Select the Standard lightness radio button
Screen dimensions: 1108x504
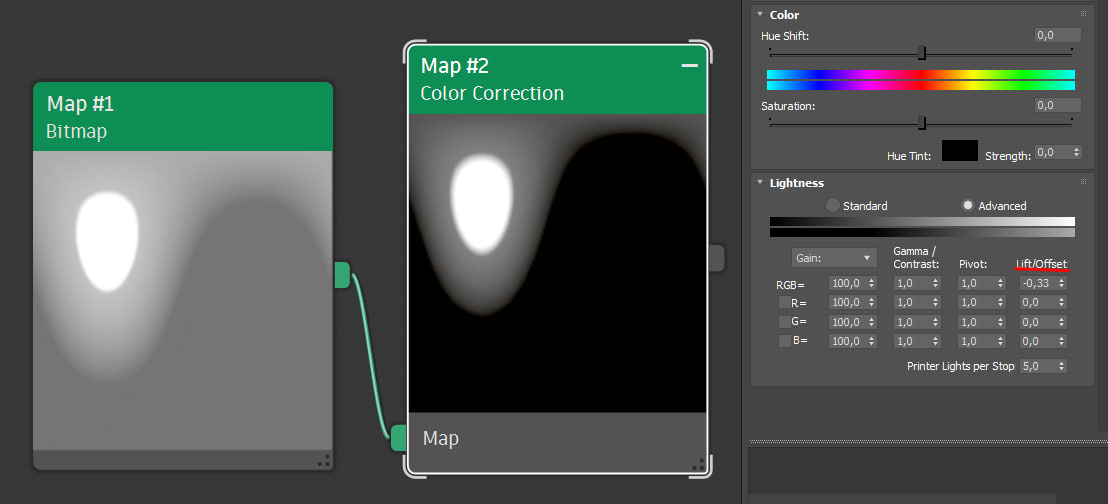click(833, 205)
